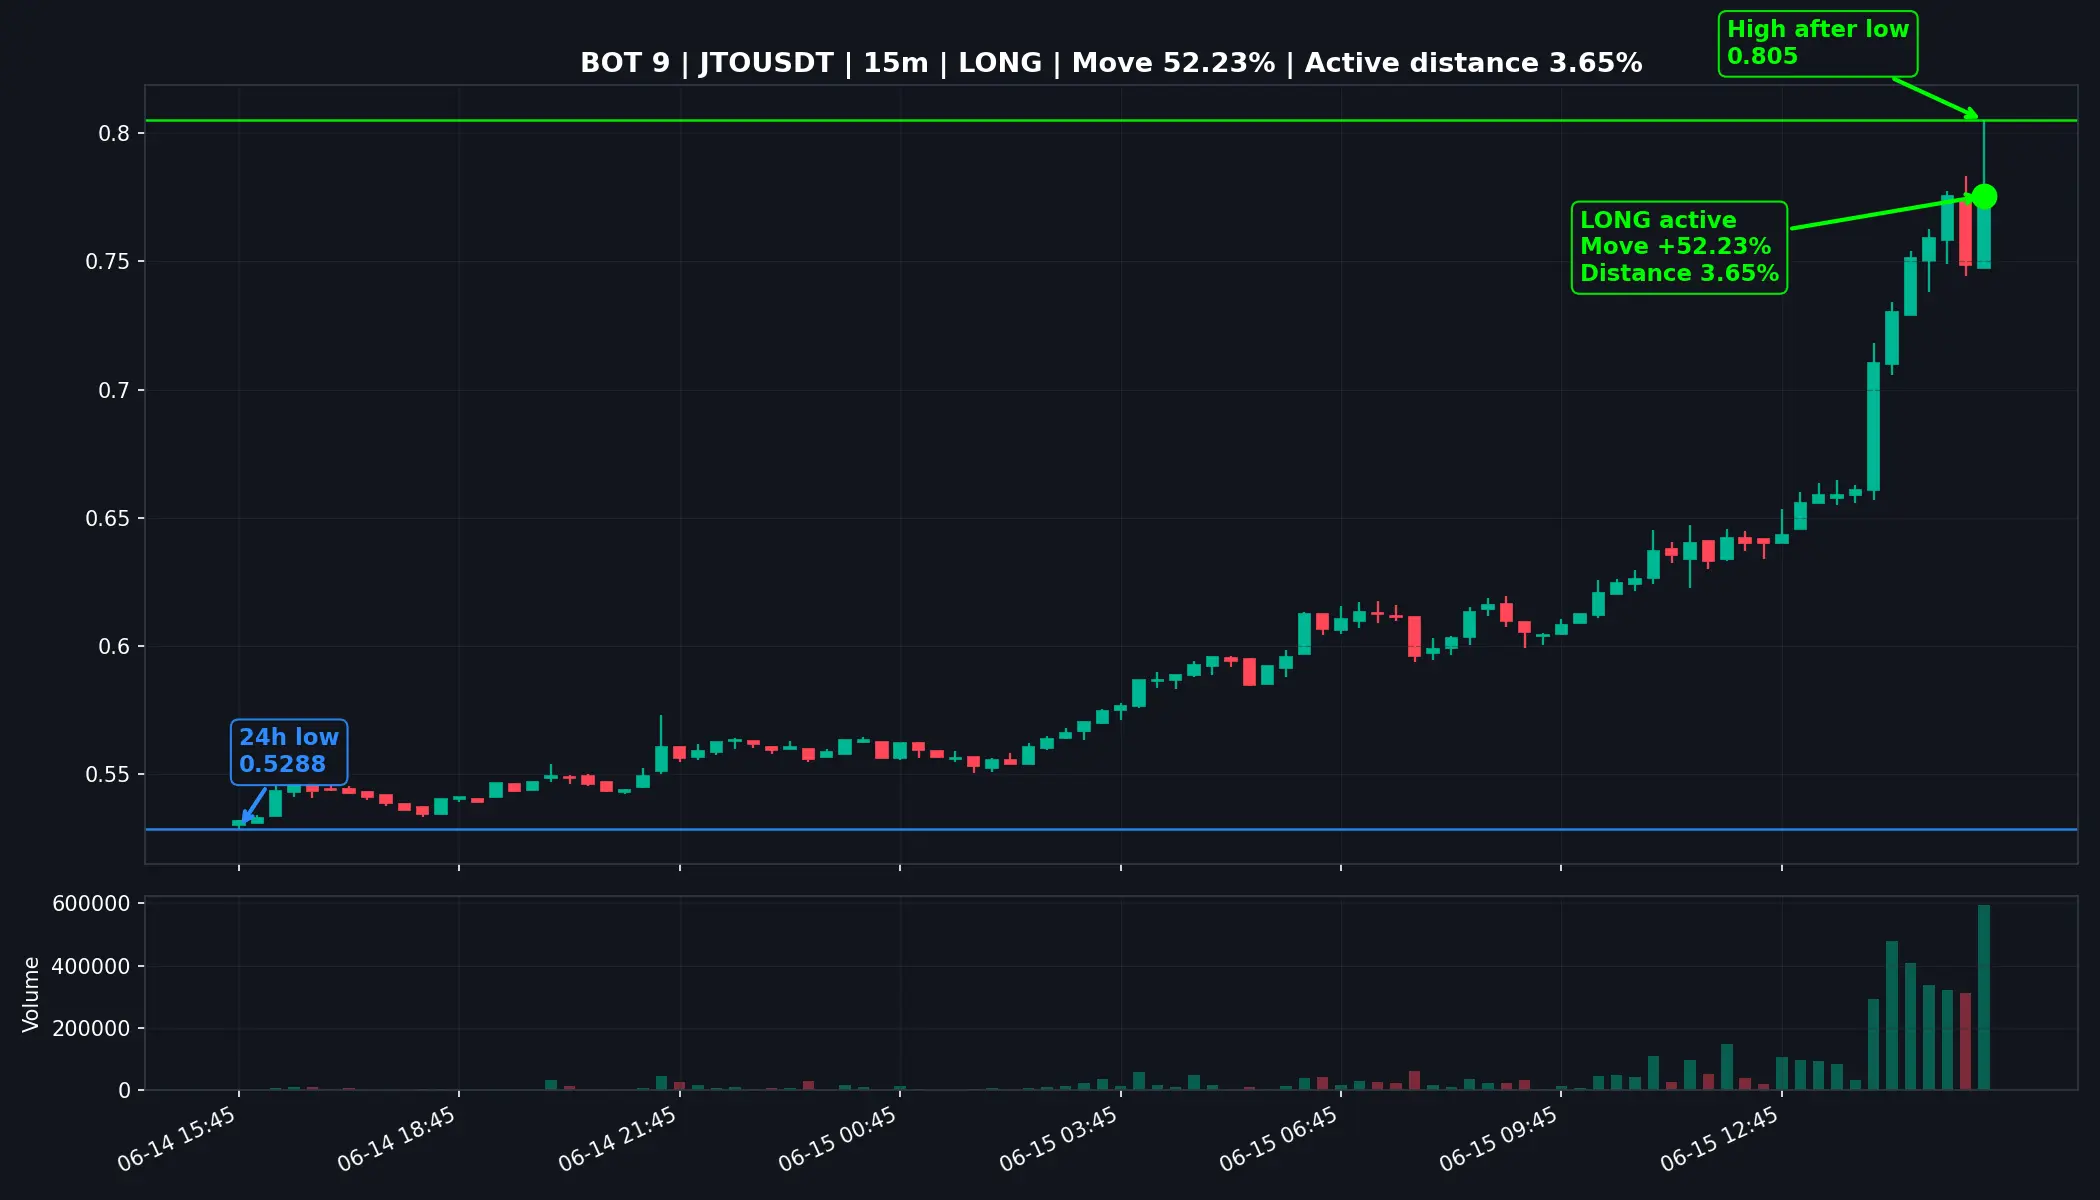Click "Active distance 3.65%" in the title
Screen dimensions: 2100x1200
click(1473, 63)
